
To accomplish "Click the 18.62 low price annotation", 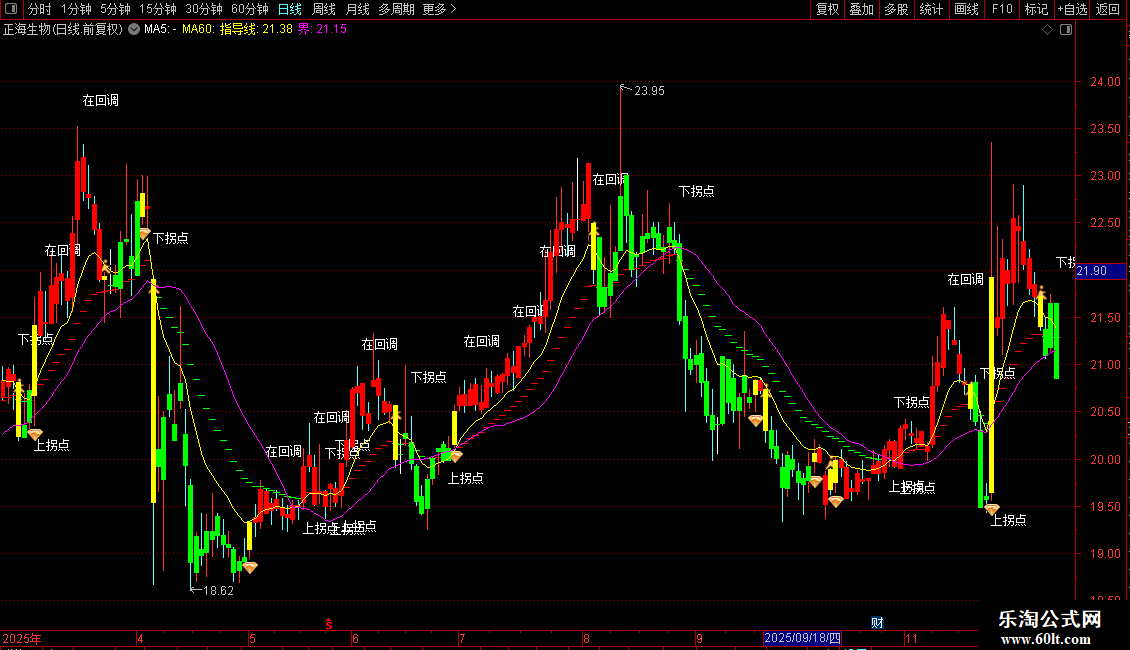I will (218, 591).
